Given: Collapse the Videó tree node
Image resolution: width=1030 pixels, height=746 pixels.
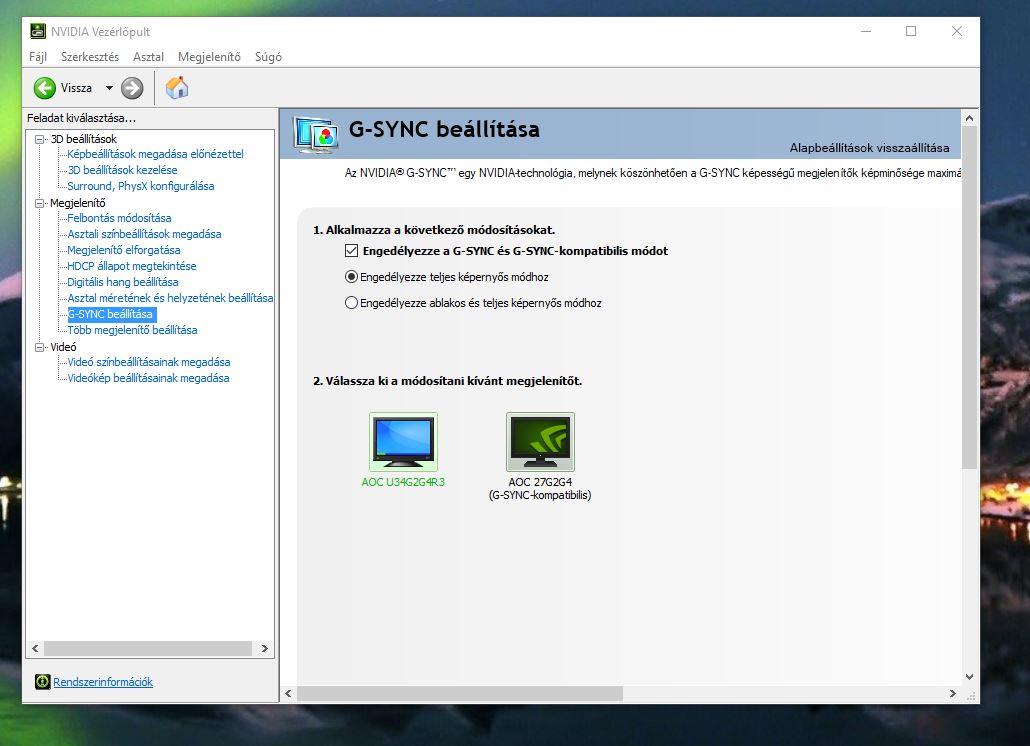Looking at the screenshot, I should point(40,347).
